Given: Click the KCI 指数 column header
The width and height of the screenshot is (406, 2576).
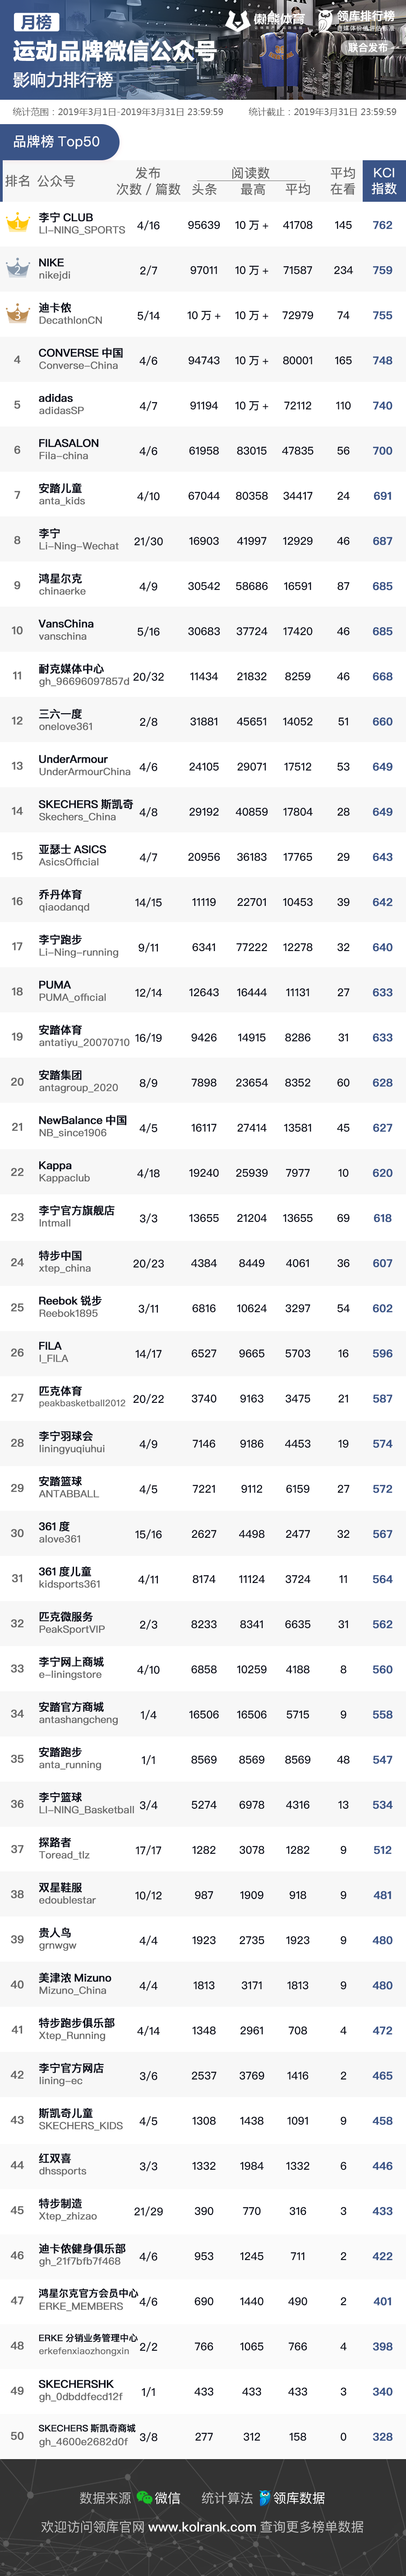Looking at the screenshot, I should point(383,181).
